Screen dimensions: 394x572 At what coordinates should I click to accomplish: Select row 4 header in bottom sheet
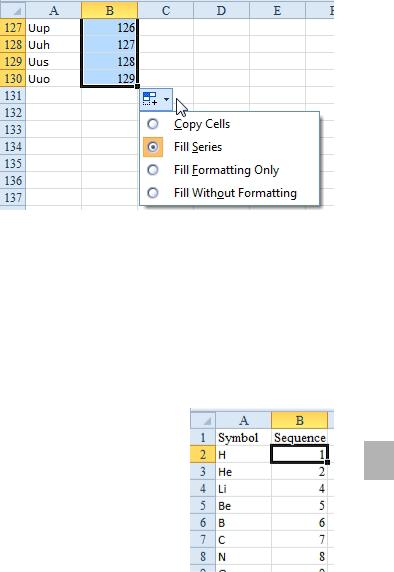click(203, 488)
